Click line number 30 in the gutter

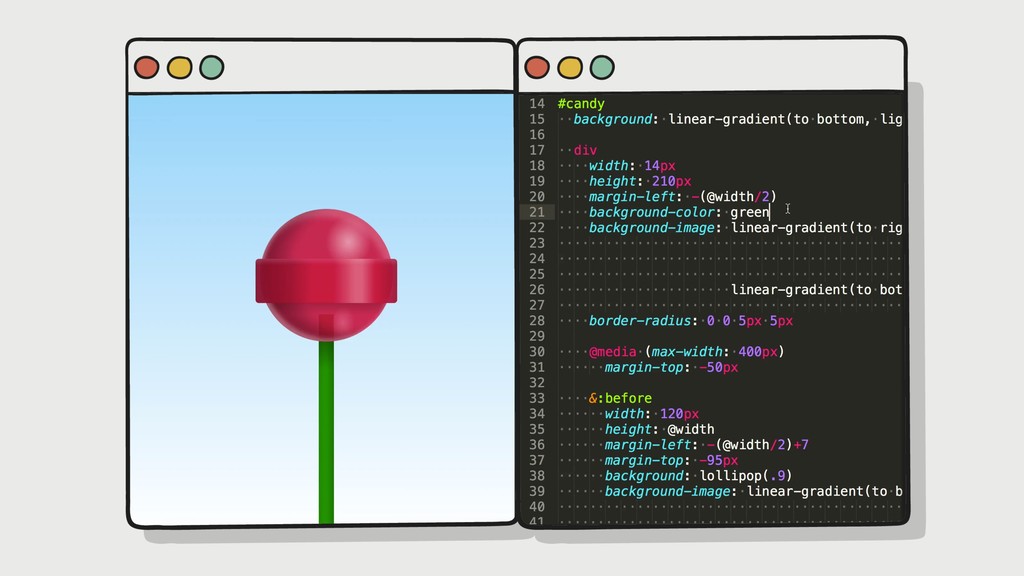537,351
